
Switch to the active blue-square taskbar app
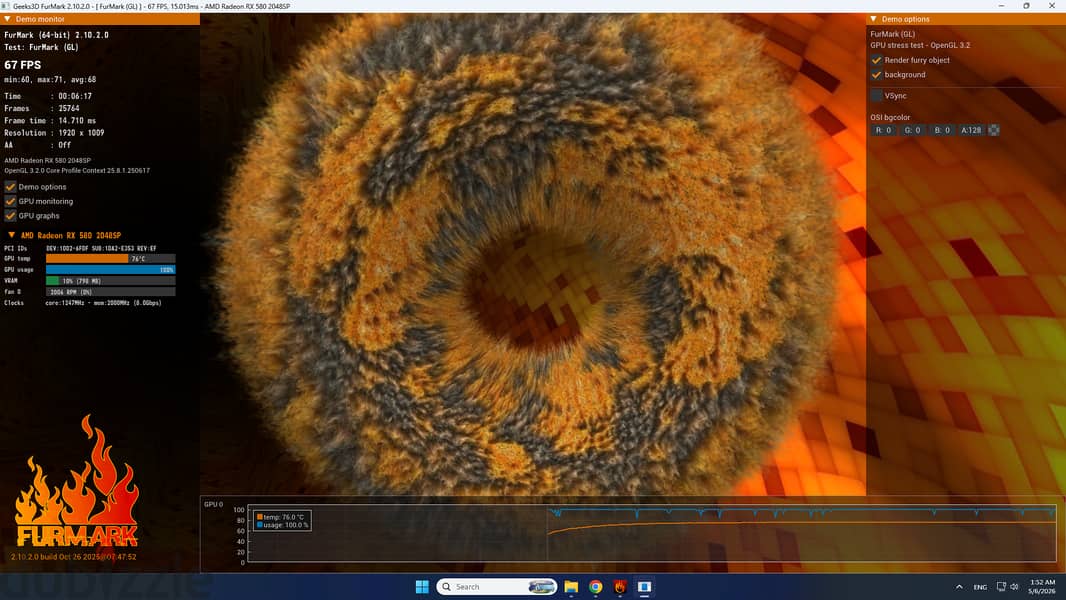click(644, 586)
